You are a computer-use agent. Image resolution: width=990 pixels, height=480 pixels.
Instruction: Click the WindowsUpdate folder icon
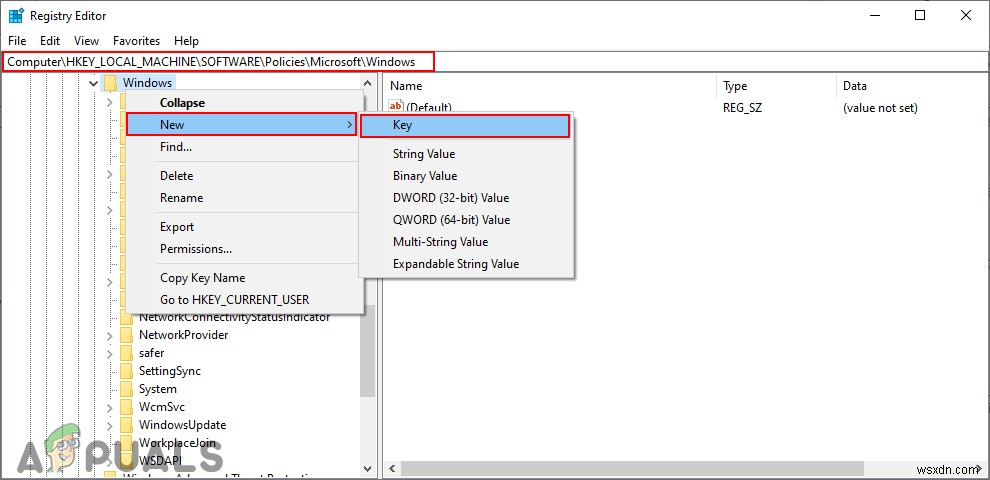[126, 425]
